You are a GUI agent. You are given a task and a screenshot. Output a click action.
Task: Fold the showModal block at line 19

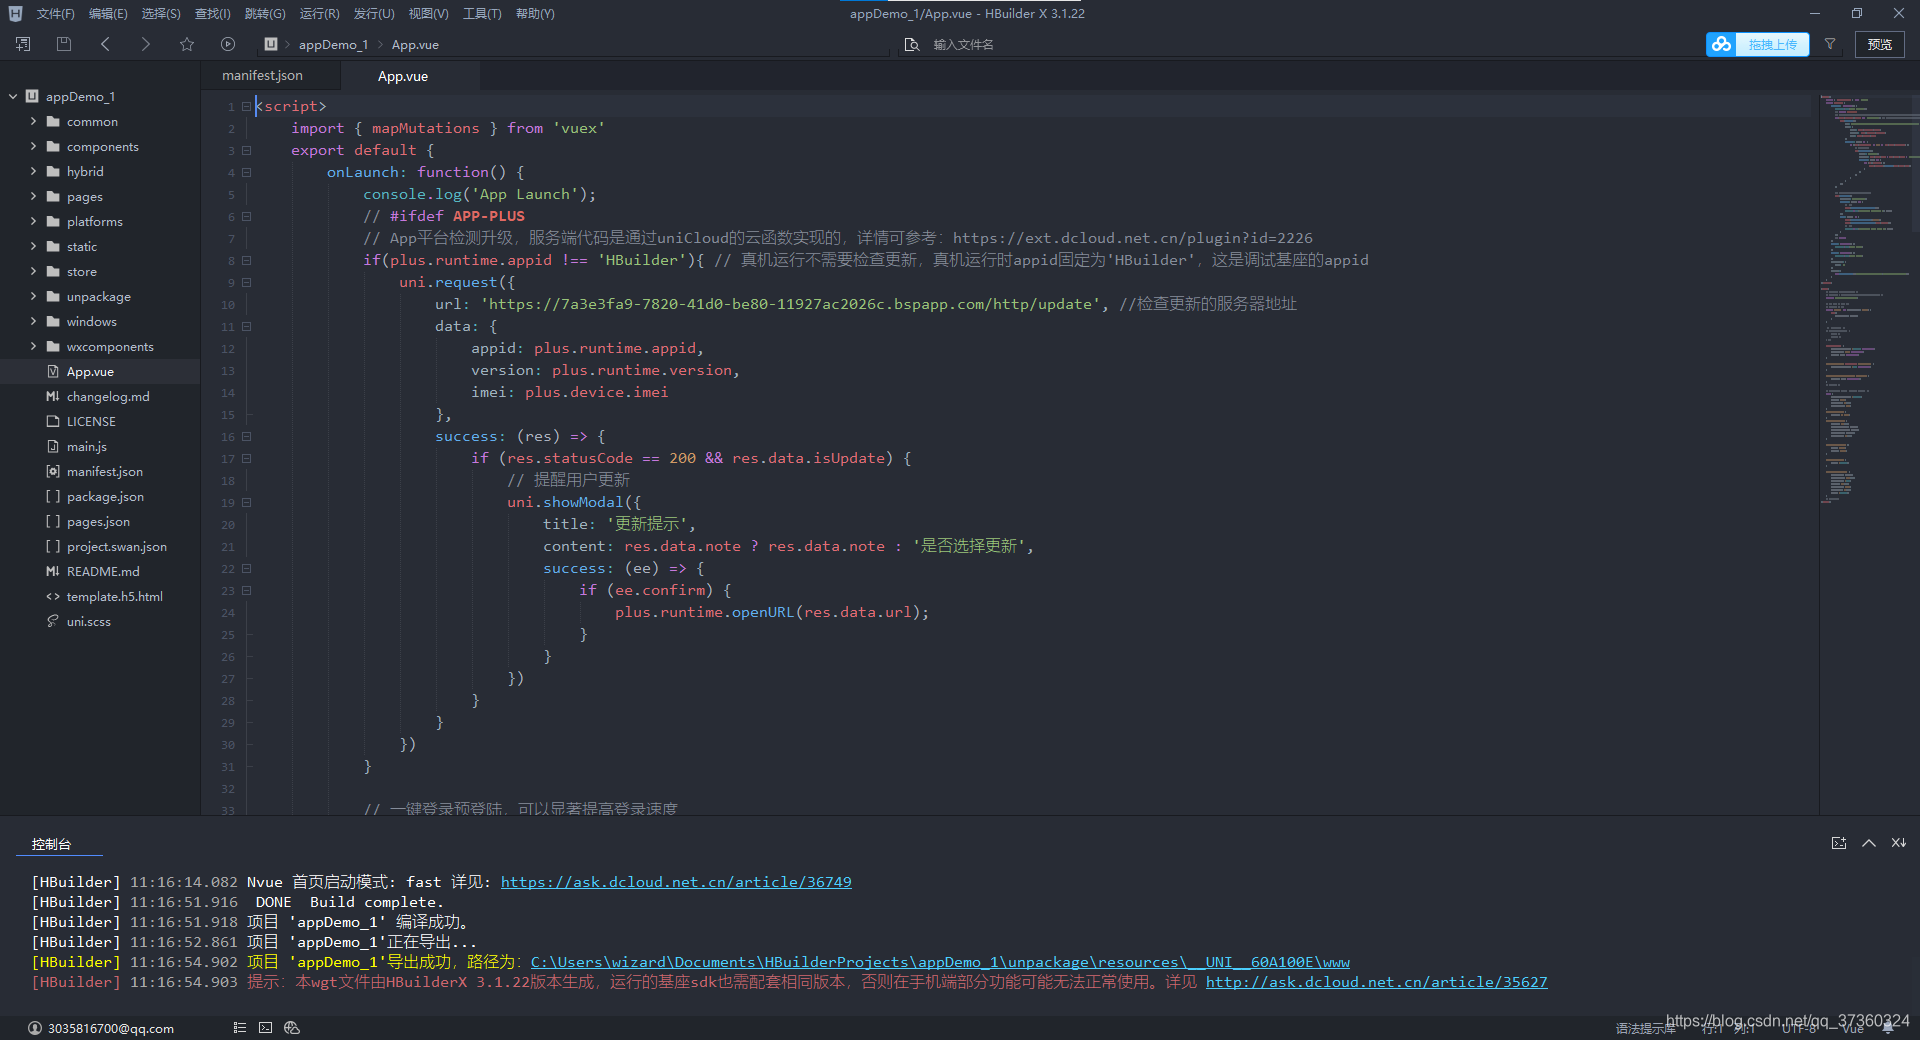click(x=246, y=502)
